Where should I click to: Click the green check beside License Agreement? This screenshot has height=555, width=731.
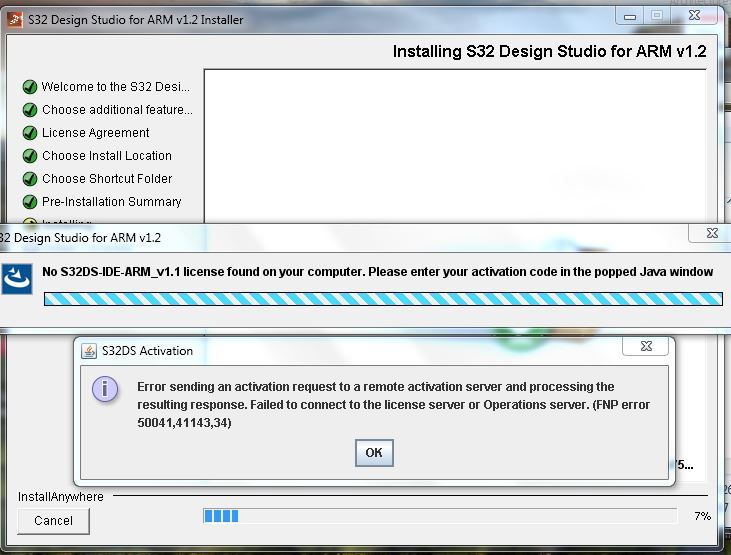(30, 133)
